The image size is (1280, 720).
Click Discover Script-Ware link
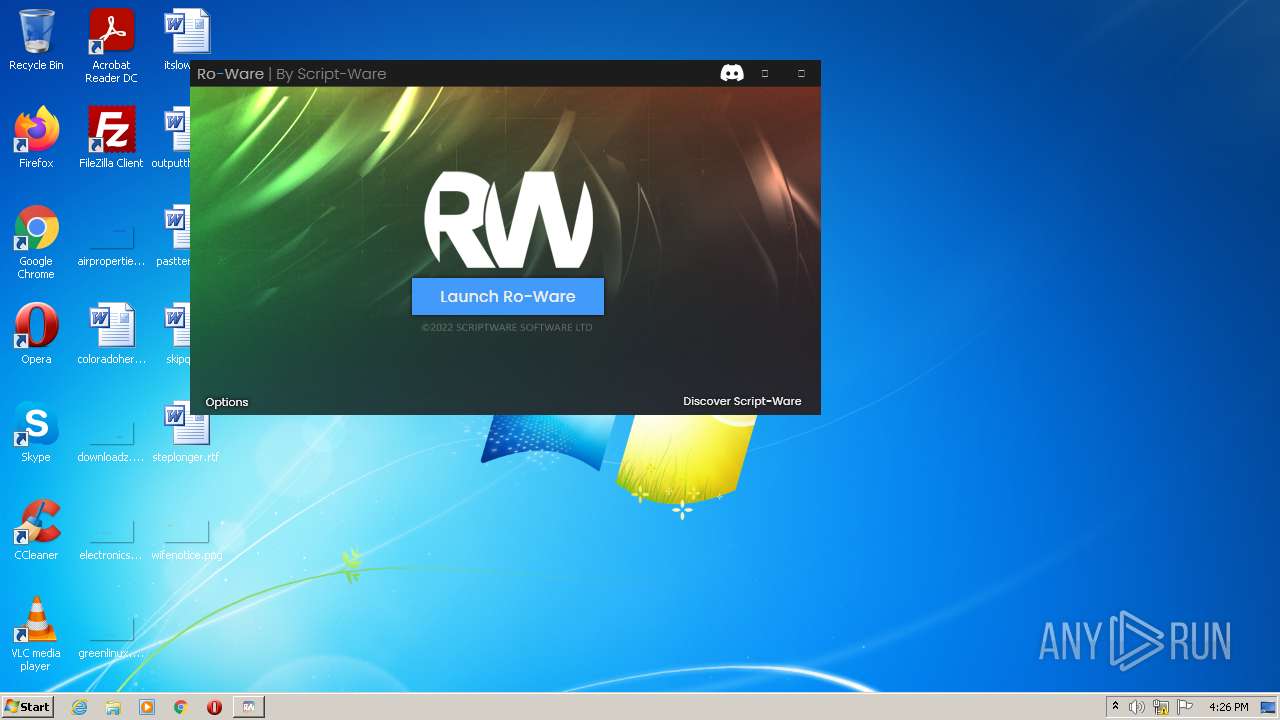(x=742, y=401)
